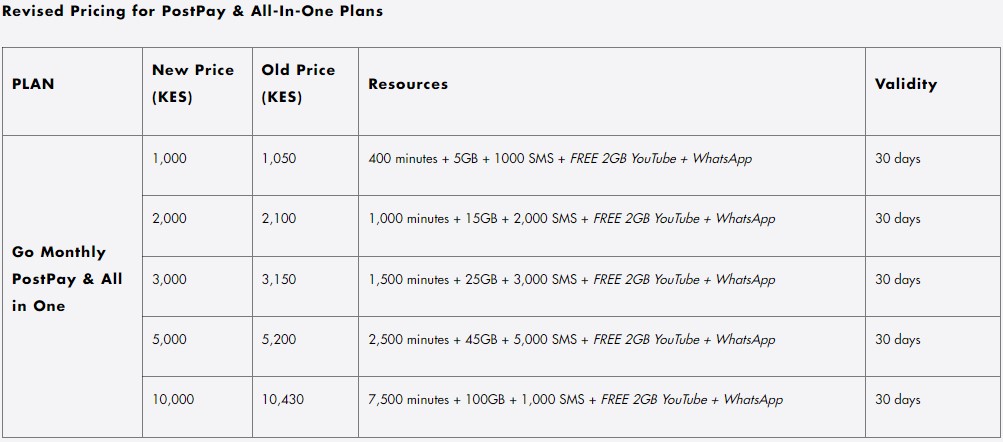Image resolution: width=1003 pixels, height=442 pixels.
Task: Click the 3,000 new price cell
Action: [x=169, y=280]
